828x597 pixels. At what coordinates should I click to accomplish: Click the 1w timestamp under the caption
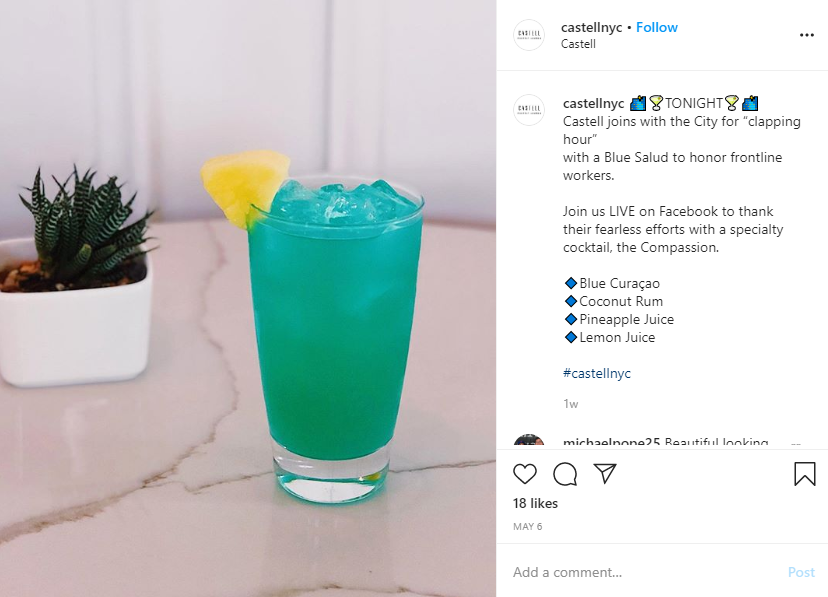[571, 404]
